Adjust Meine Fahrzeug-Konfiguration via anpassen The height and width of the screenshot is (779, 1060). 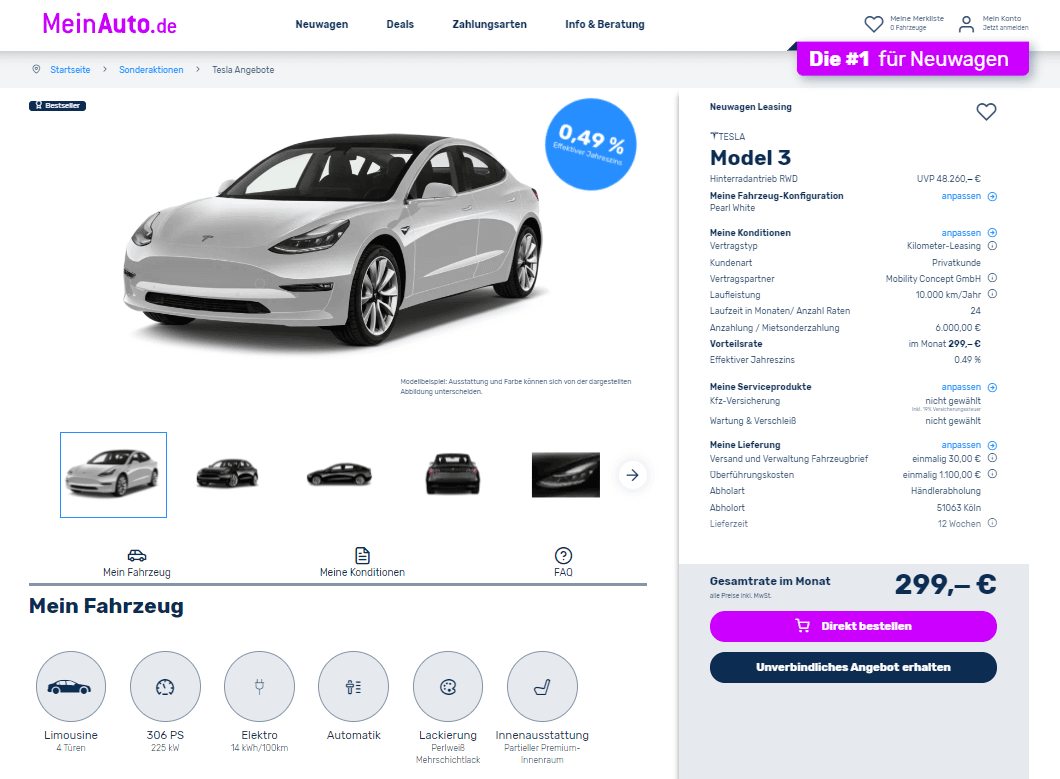969,196
